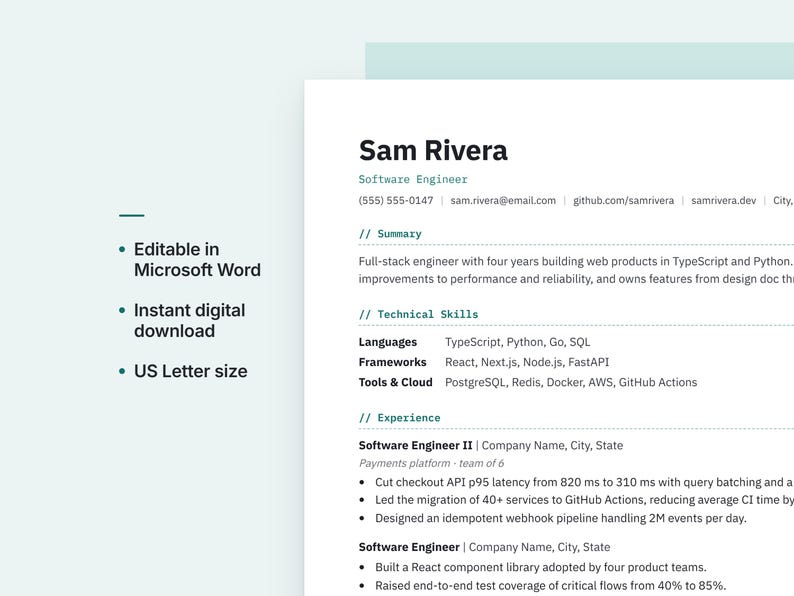The height and width of the screenshot is (596, 794).
Task: Click the summary line starting 'Full-stack engineer'
Action: pyautogui.click(x=576, y=262)
